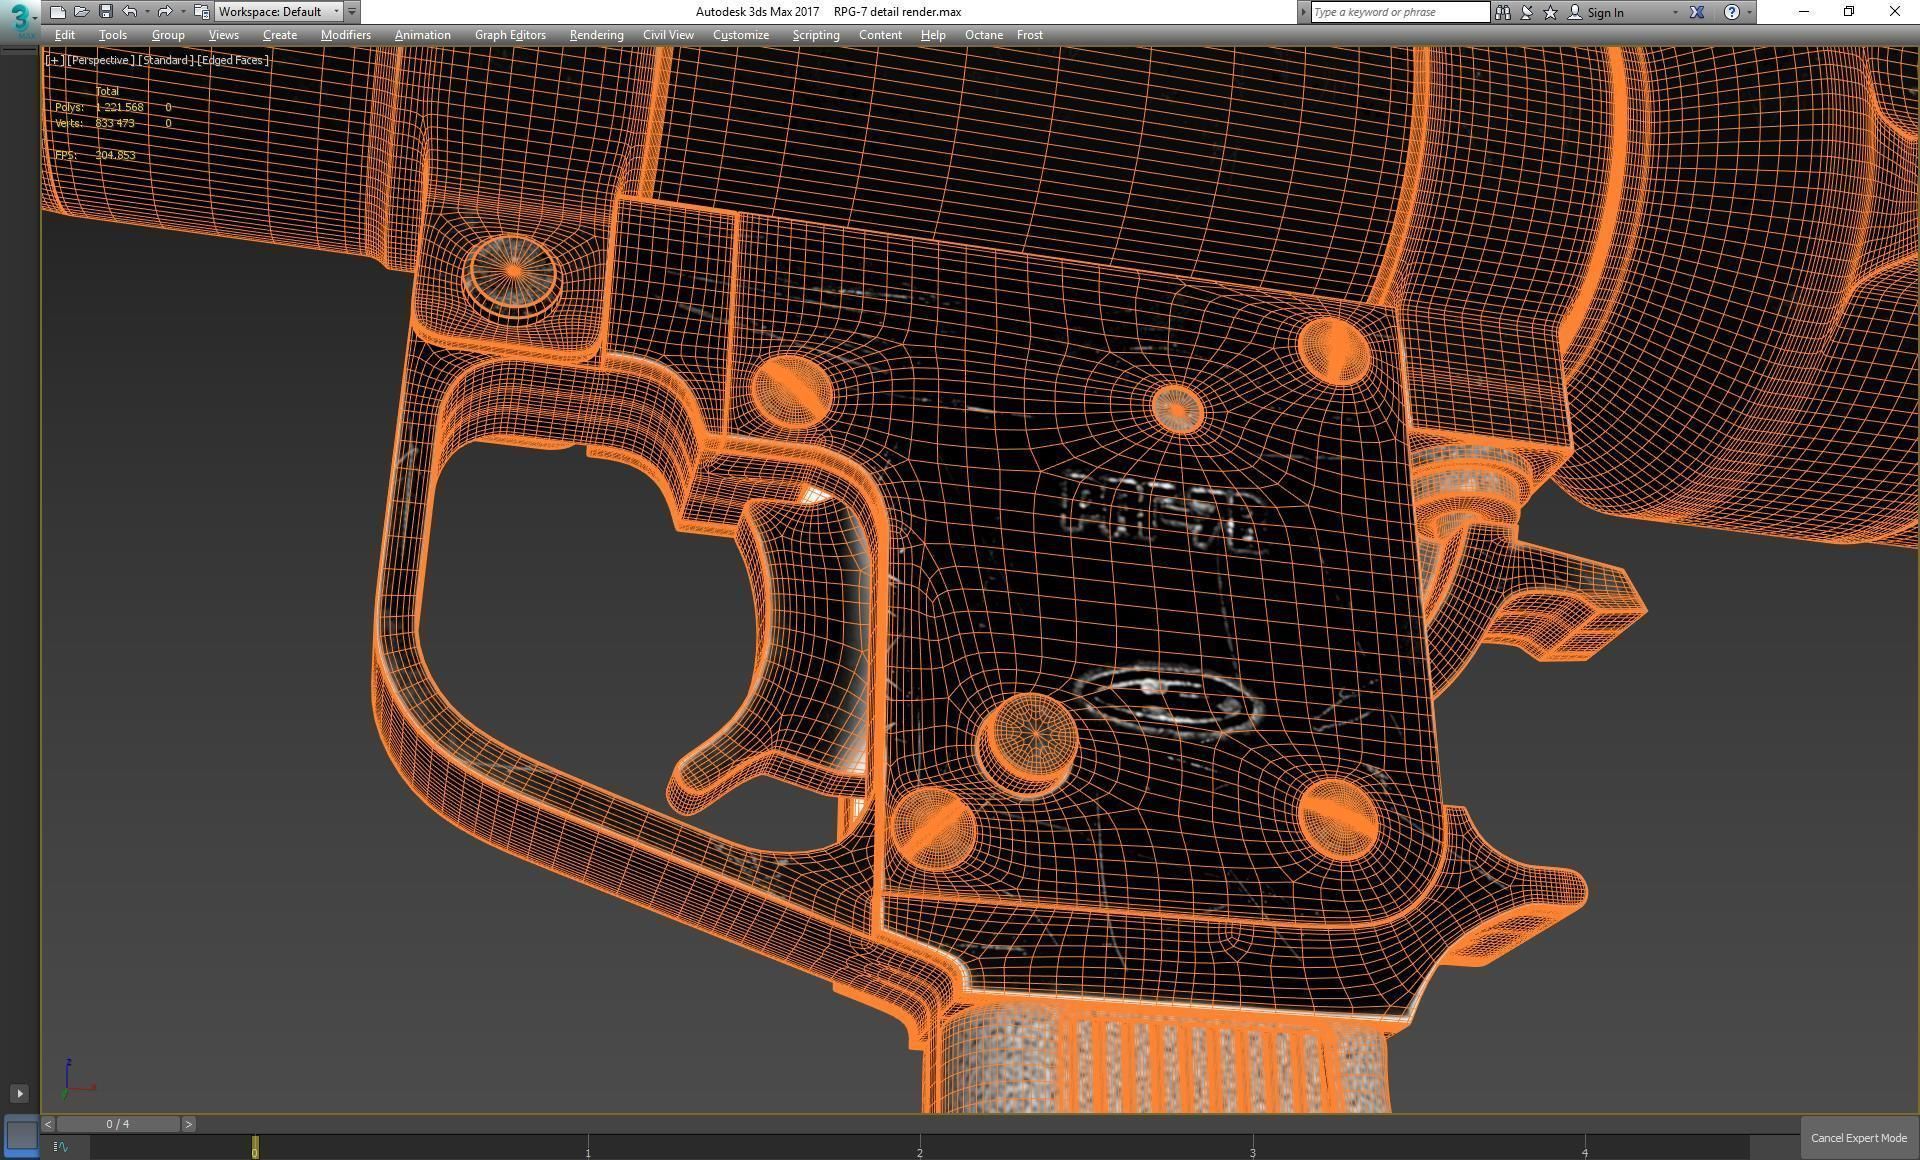The height and width of the screenshot is (1160, 1920).
Task: Click the Sign In link
Action: point(1604,13)
